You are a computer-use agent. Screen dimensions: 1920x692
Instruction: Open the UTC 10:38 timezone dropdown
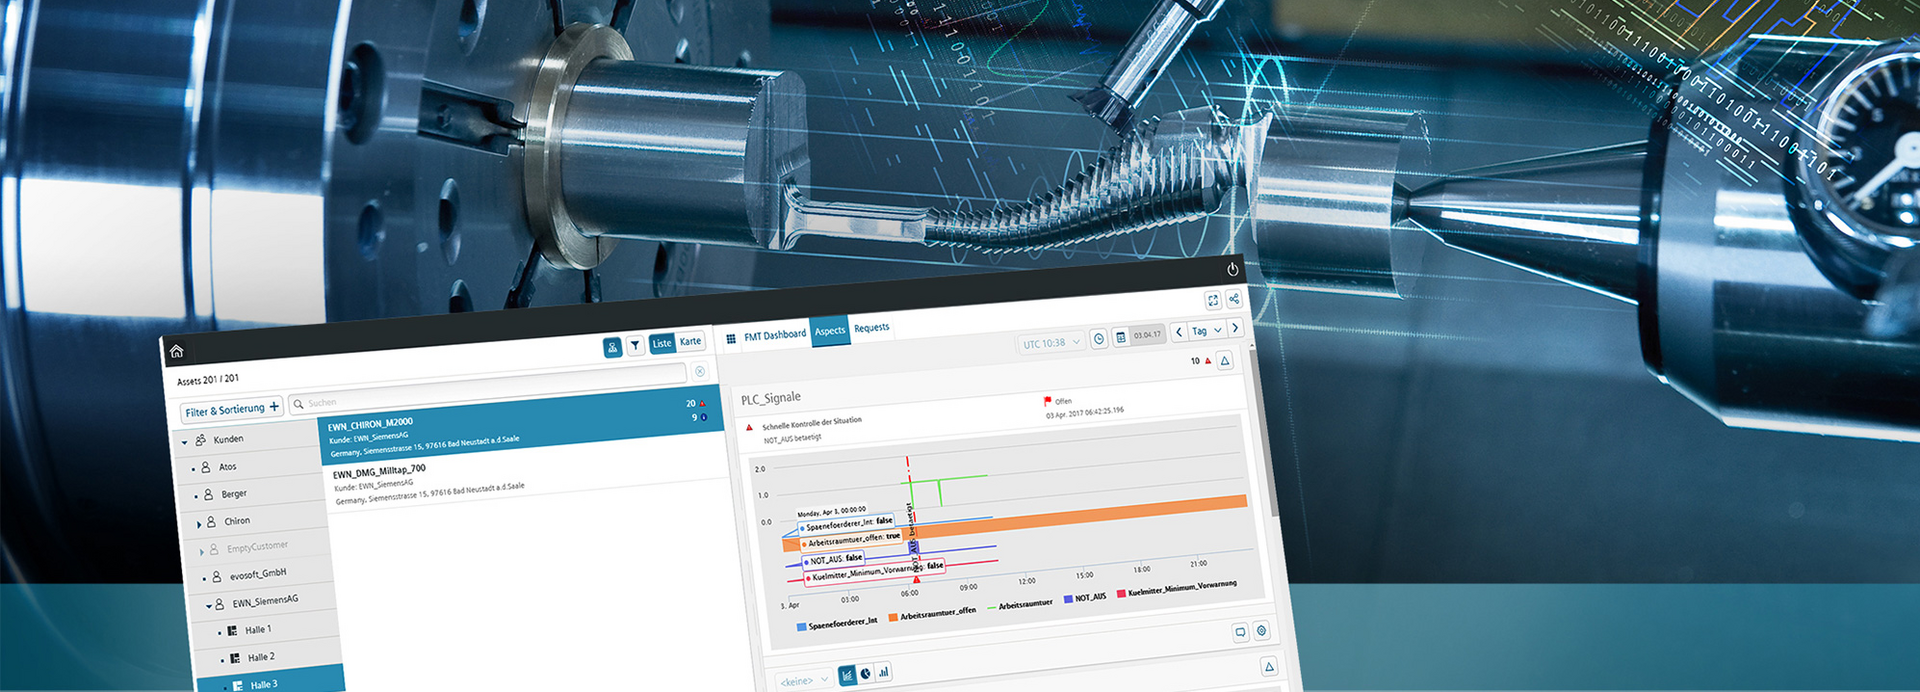coord(1051,343)
